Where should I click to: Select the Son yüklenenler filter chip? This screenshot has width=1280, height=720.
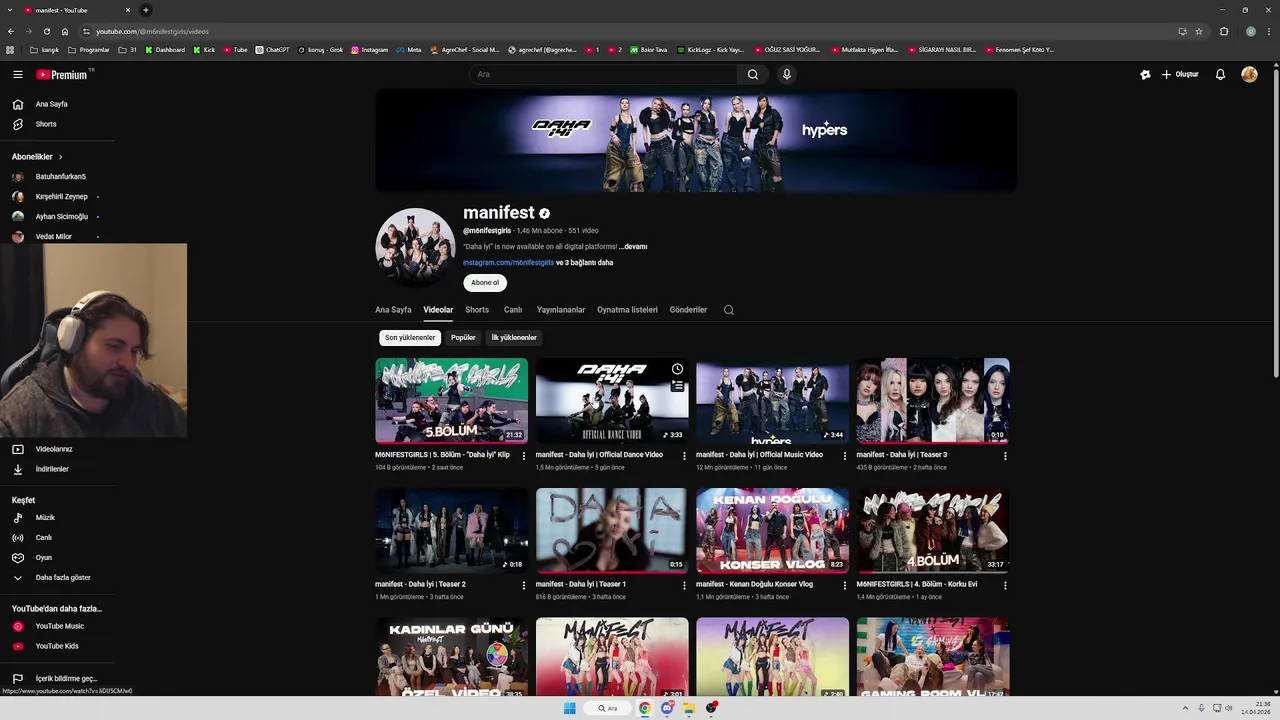click(x=410, y=338)
